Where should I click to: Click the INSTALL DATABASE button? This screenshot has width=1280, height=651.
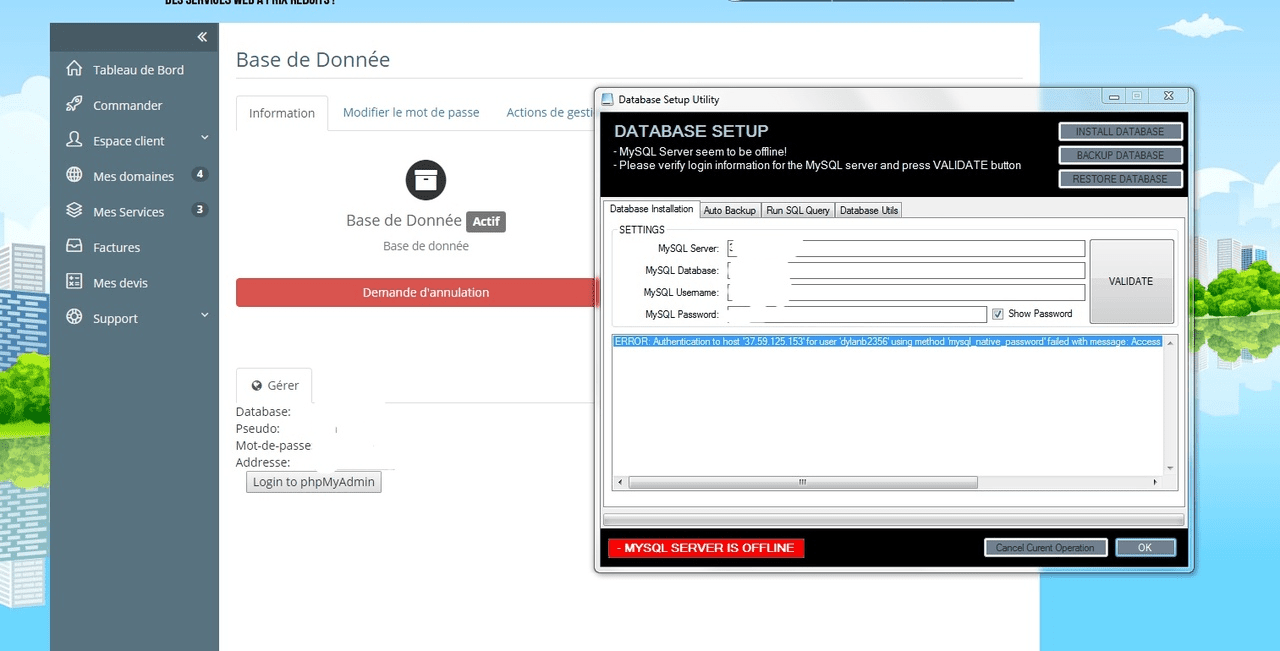(1120, 131)
